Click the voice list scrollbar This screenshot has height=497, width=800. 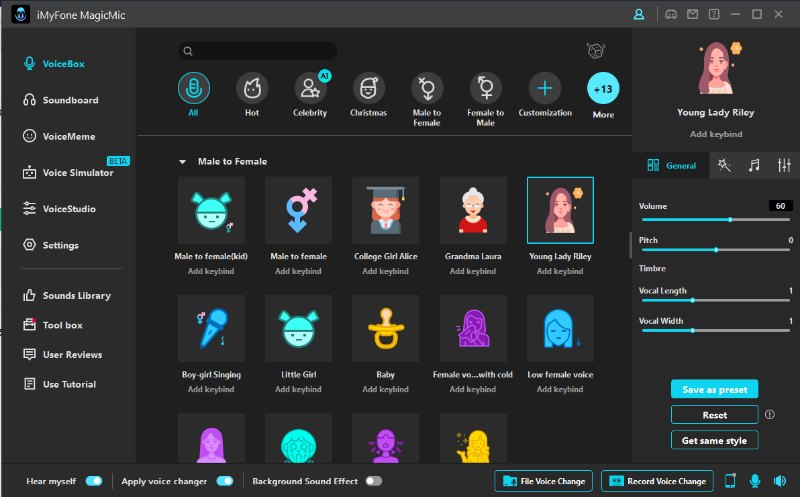[x=631, y=245]
